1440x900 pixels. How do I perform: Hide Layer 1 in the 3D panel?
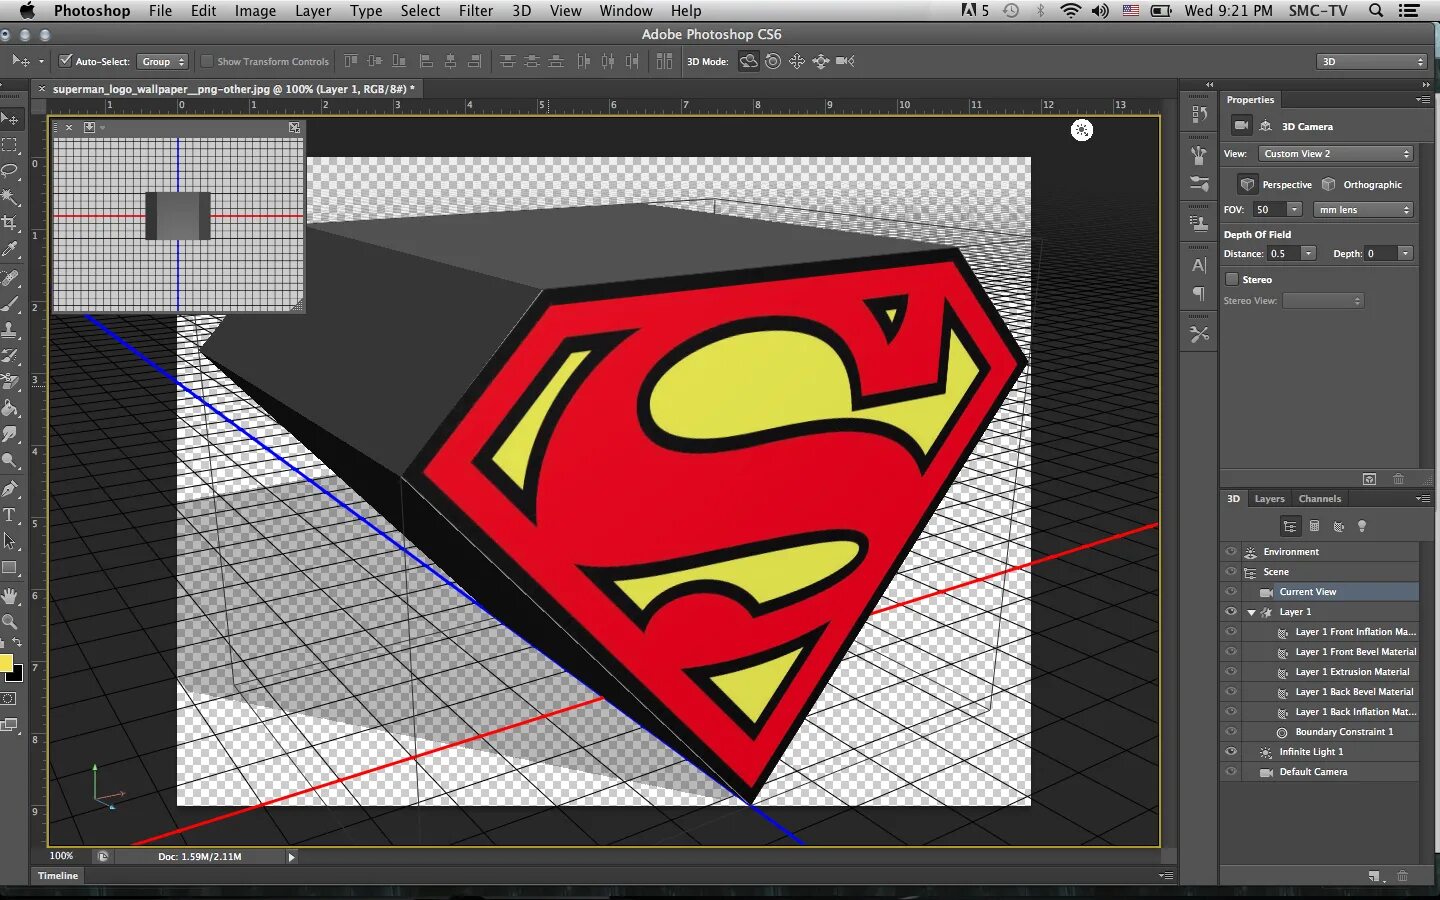(1231, 611)
